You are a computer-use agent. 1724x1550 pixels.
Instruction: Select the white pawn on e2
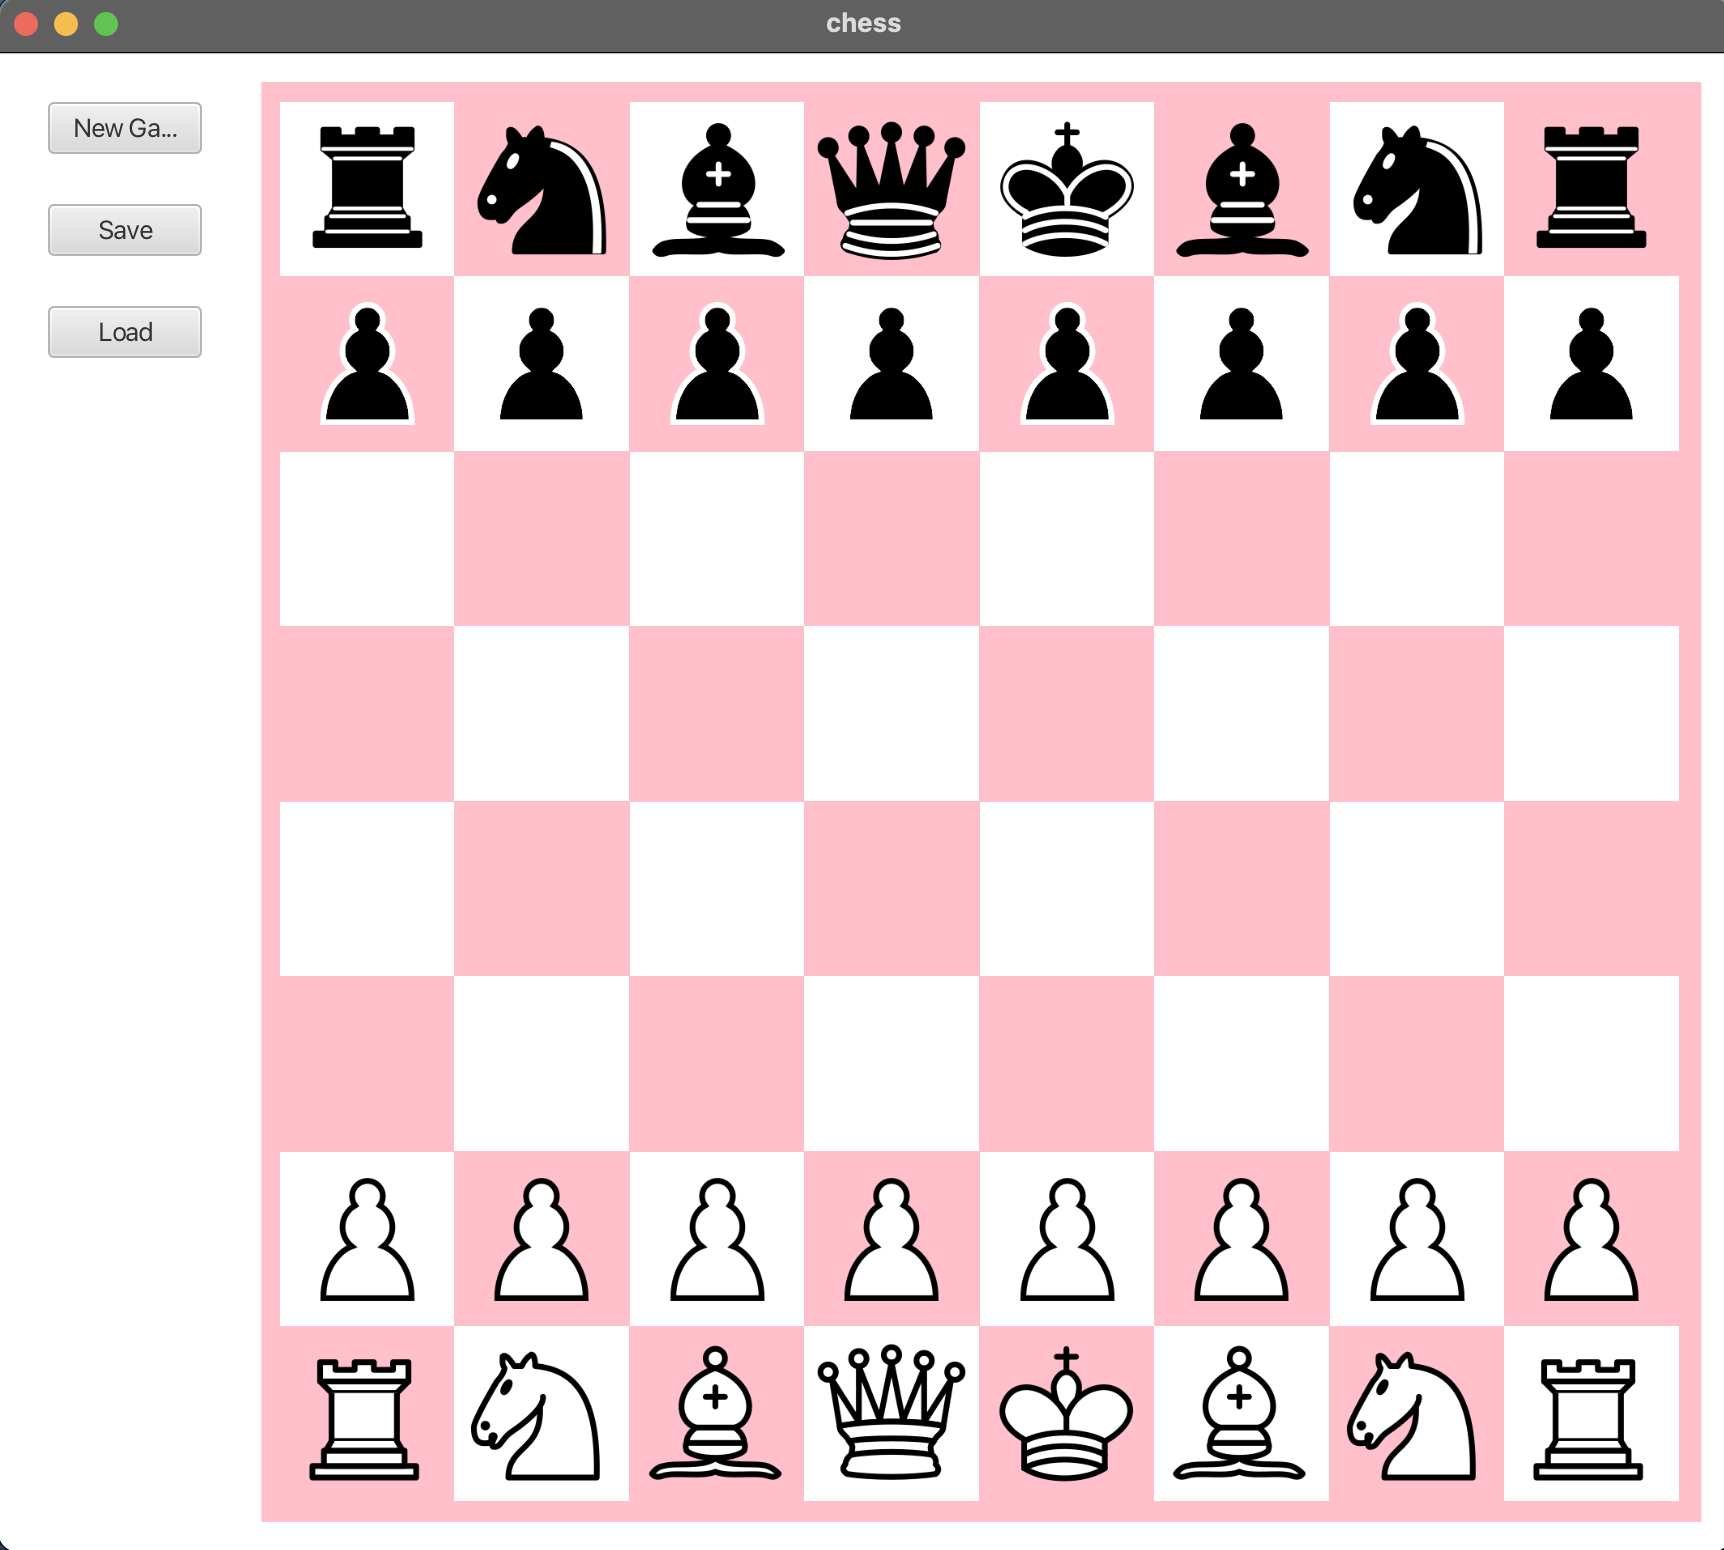point(1066,1239)
